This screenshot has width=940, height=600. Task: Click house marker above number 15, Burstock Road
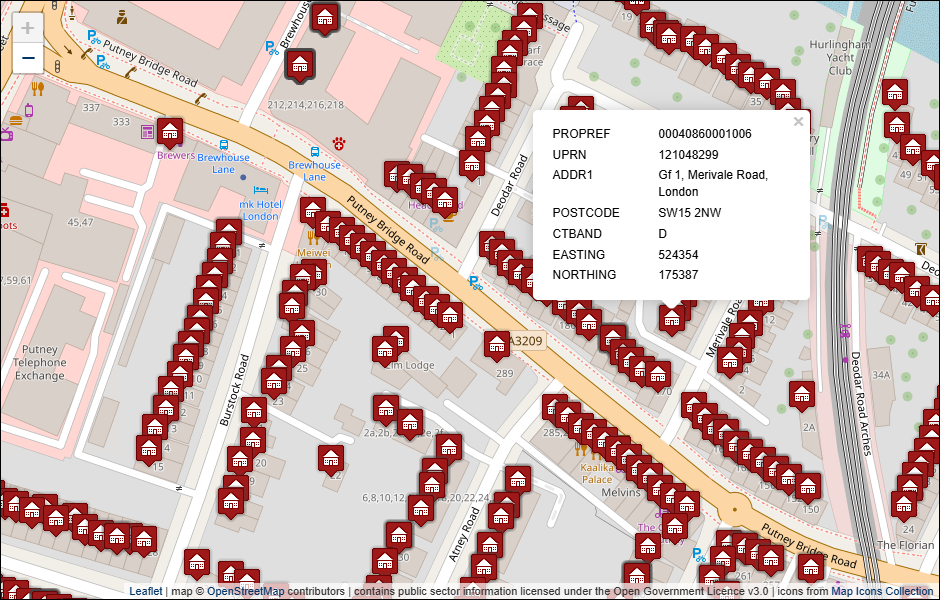[150, 448]
